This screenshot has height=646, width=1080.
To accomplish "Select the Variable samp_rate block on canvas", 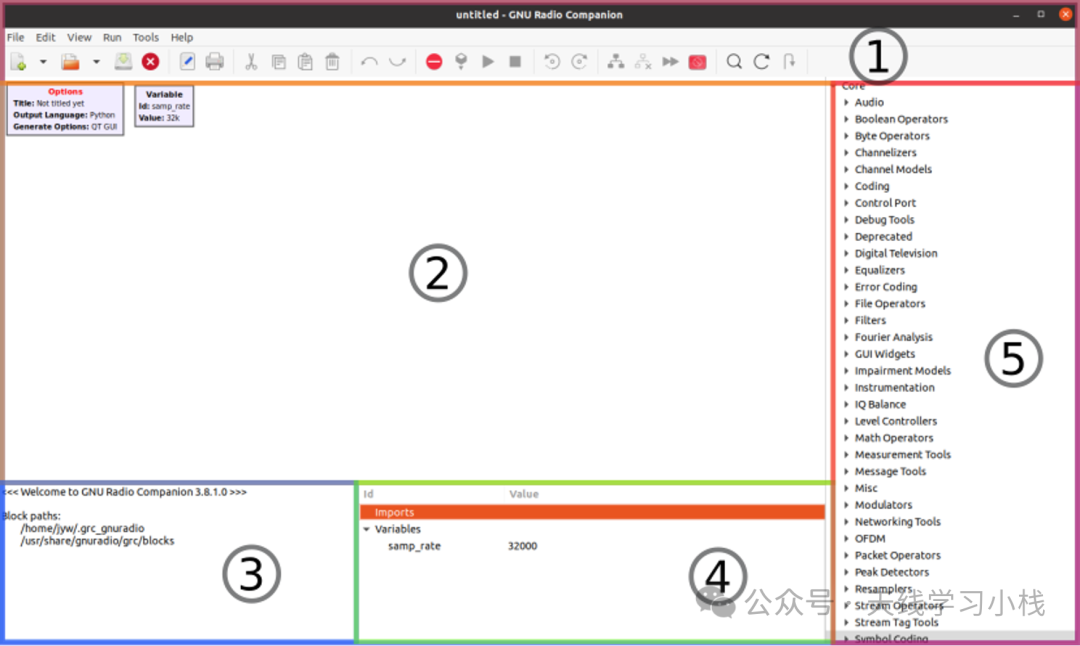I will click(164, 106).
